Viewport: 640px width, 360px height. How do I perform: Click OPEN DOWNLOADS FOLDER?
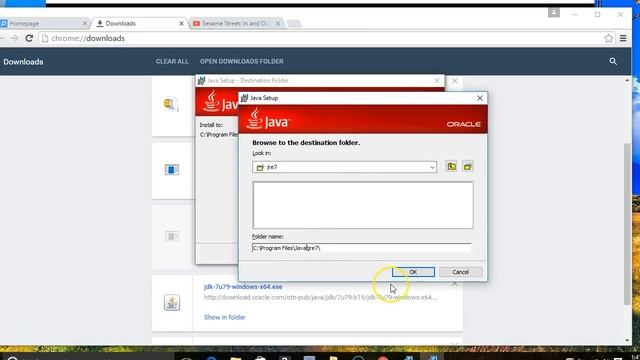pos(242,61)
